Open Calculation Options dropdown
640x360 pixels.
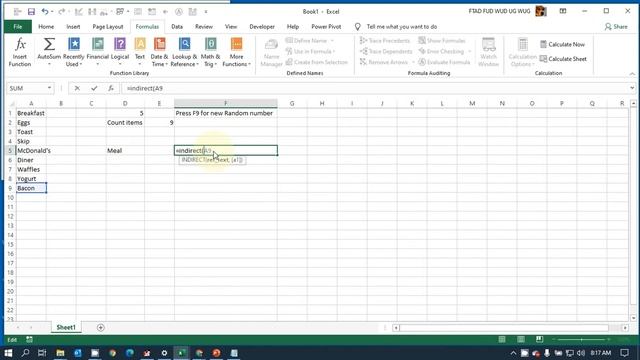point(522,52)
